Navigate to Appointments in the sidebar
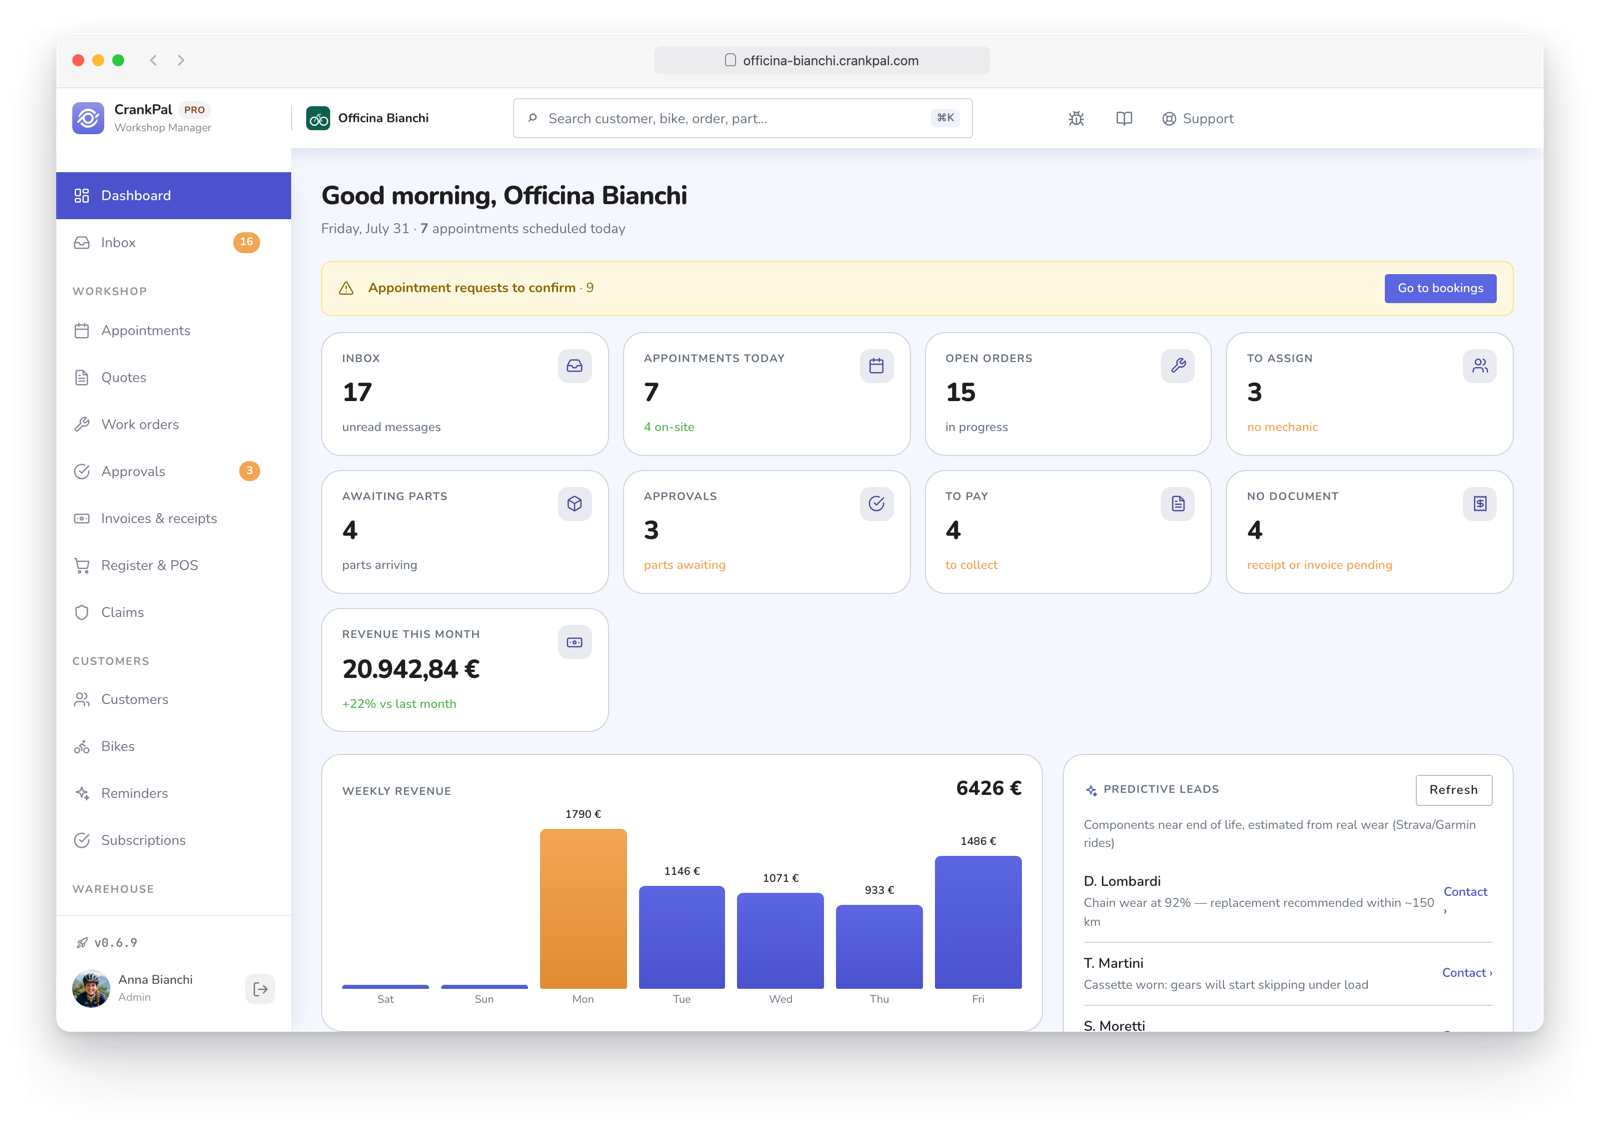 tap(174, 330)
